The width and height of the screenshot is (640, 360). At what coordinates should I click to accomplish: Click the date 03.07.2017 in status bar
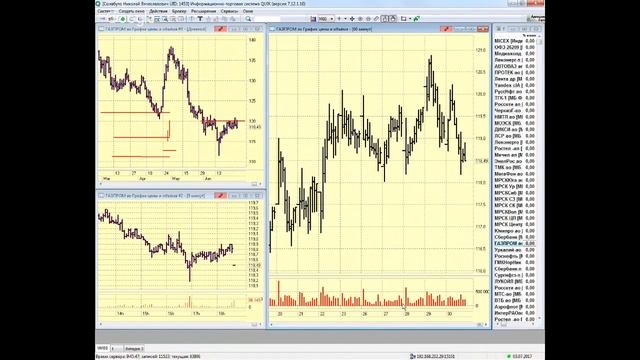522,356
